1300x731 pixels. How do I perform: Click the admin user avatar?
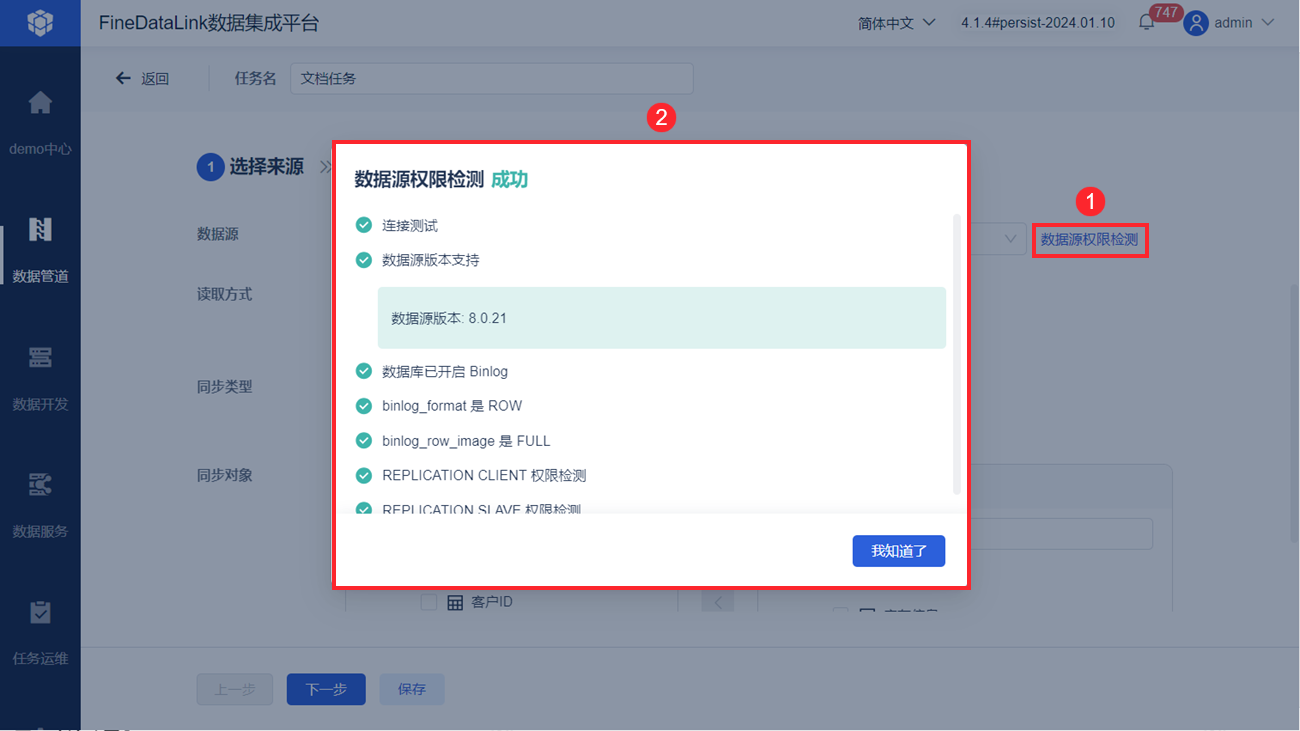pos(1196,22)
